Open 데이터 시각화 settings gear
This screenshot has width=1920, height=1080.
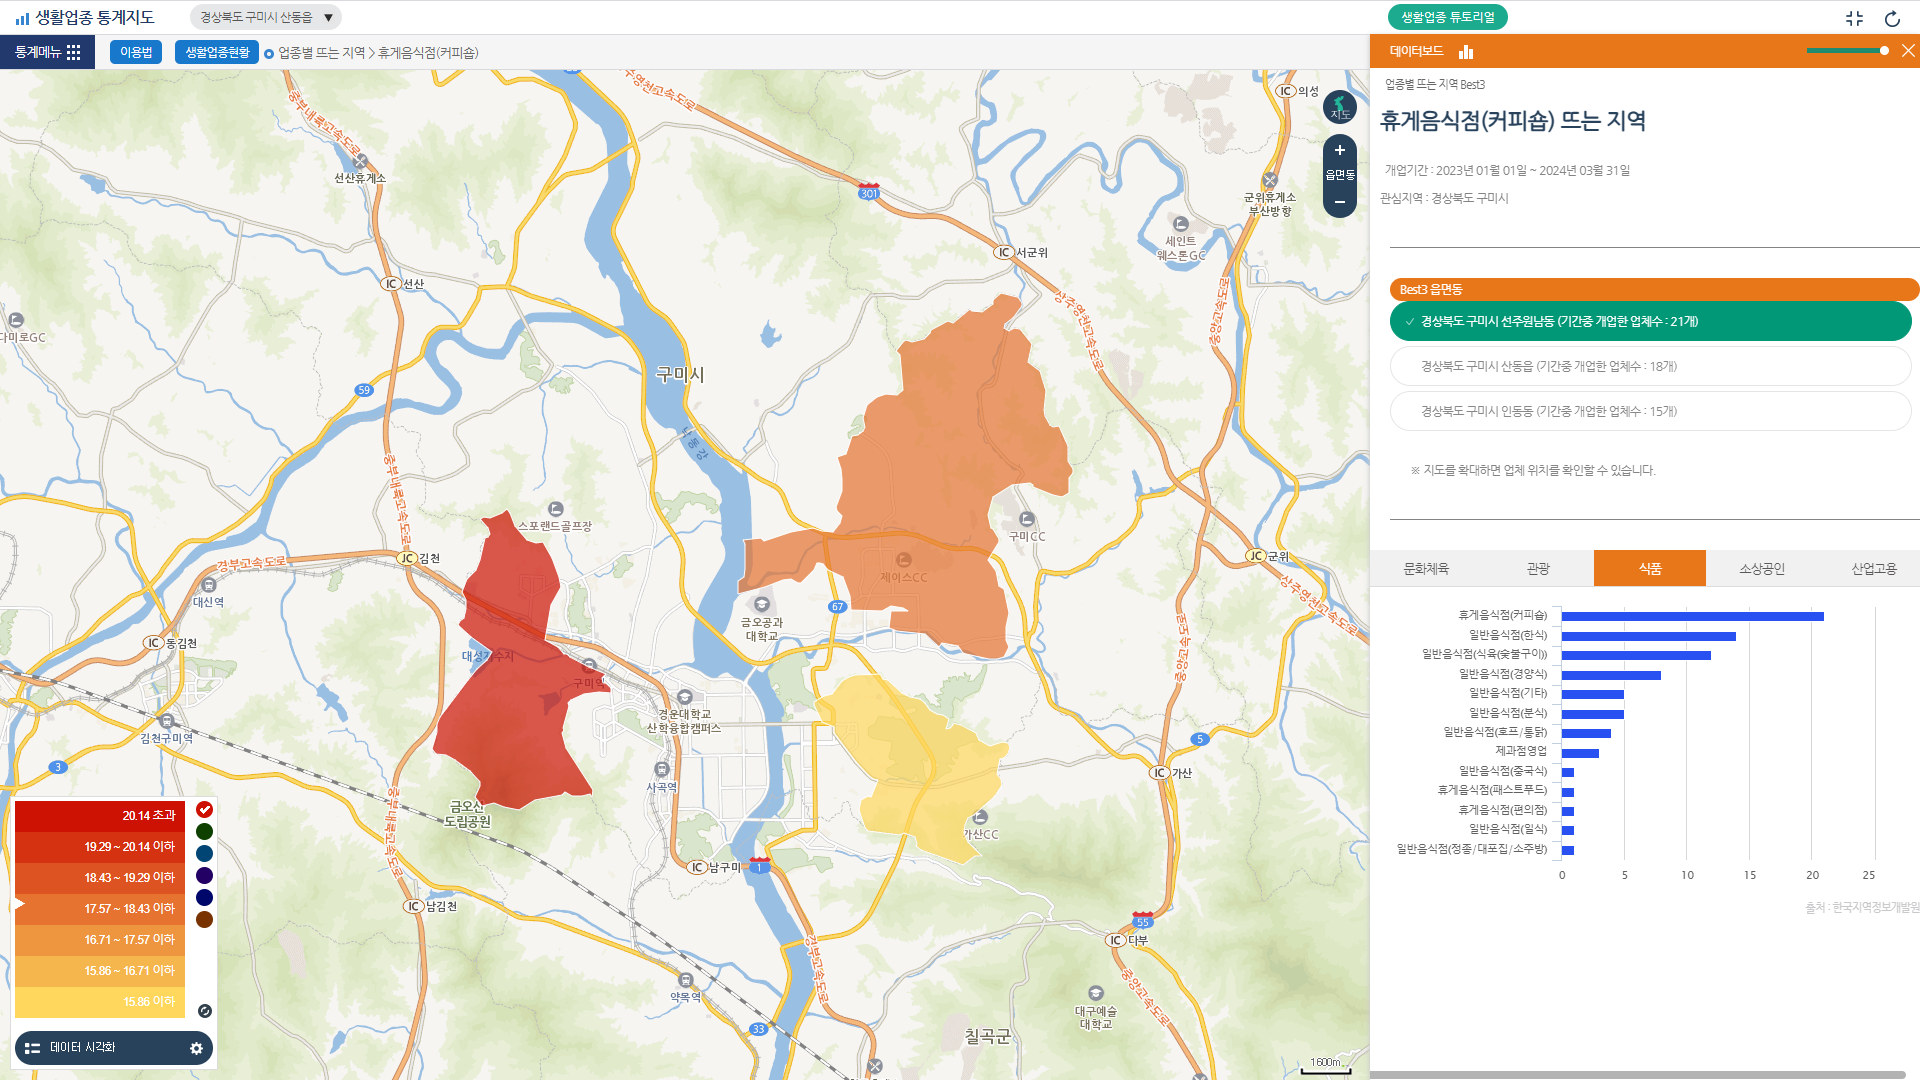point(196,1048)
